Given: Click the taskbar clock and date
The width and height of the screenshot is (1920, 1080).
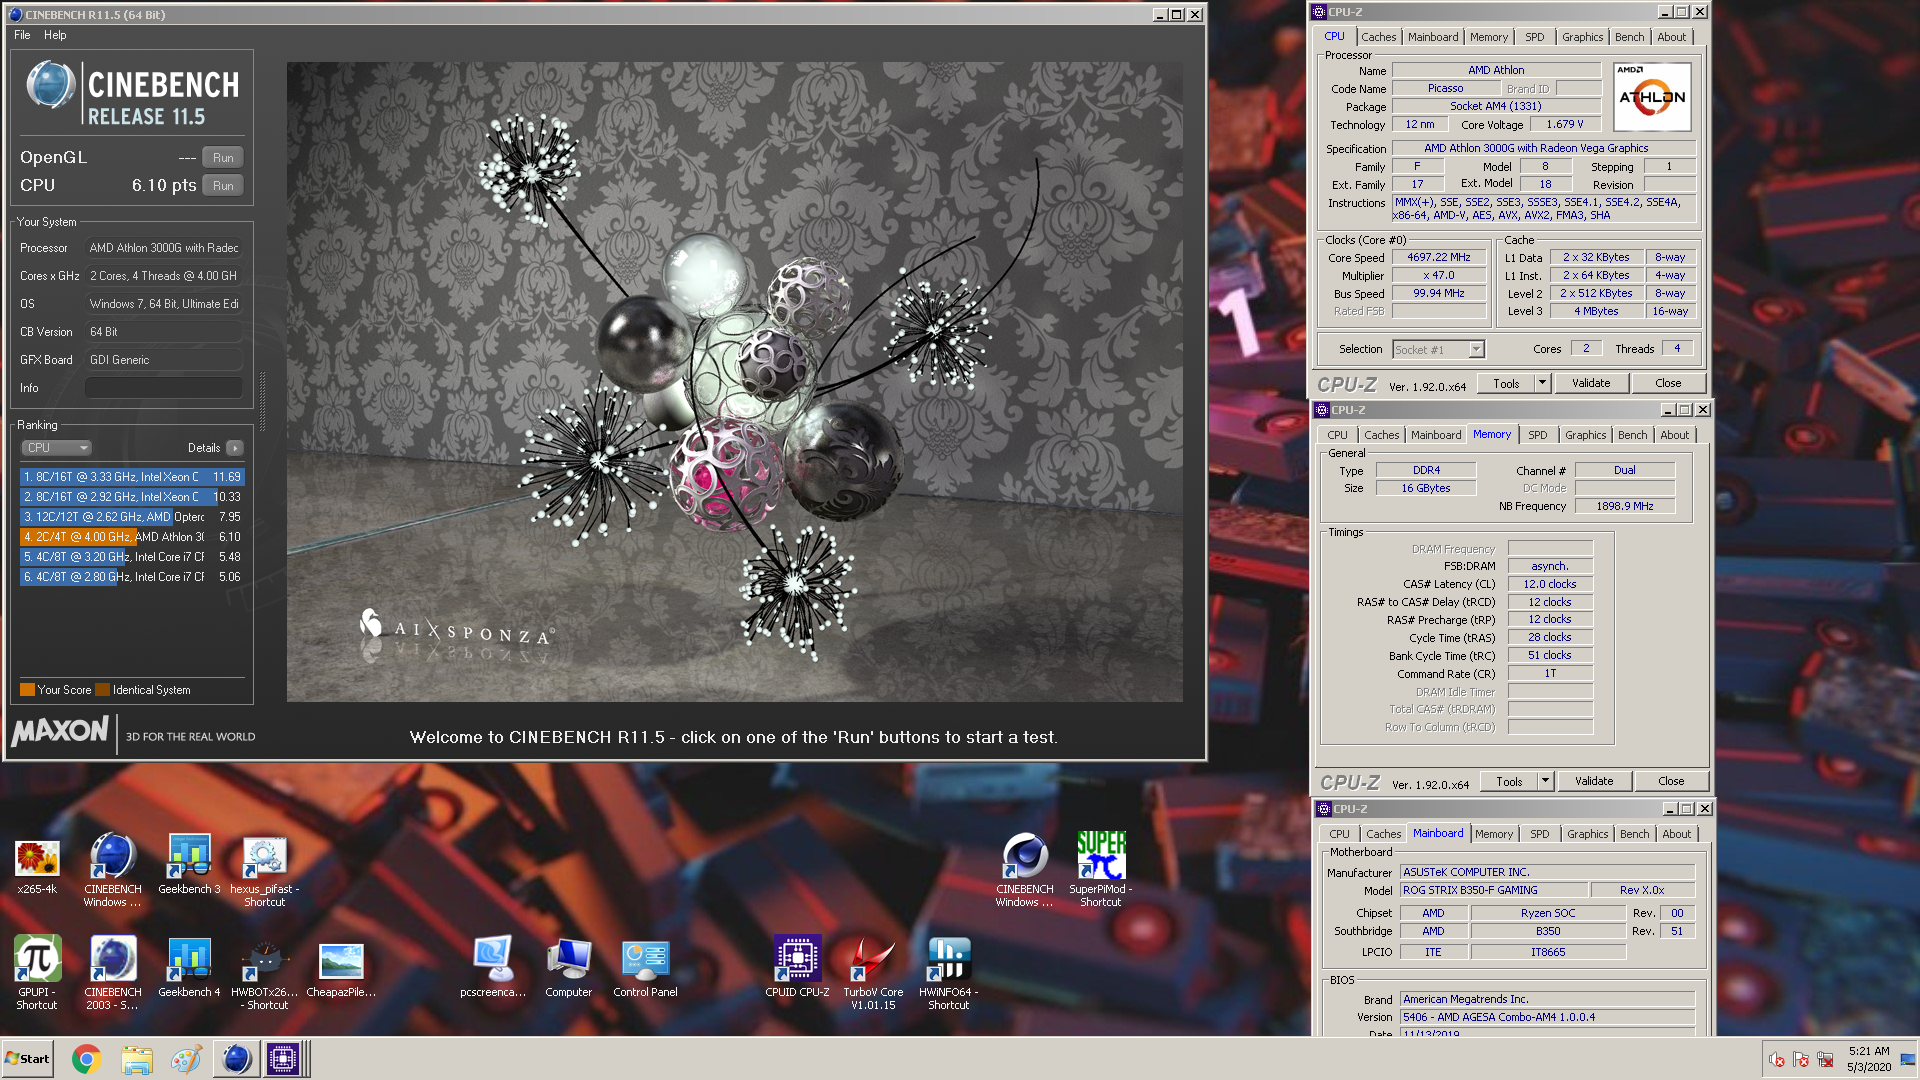Looking at the screenshot, I should coord(1868,1059).
